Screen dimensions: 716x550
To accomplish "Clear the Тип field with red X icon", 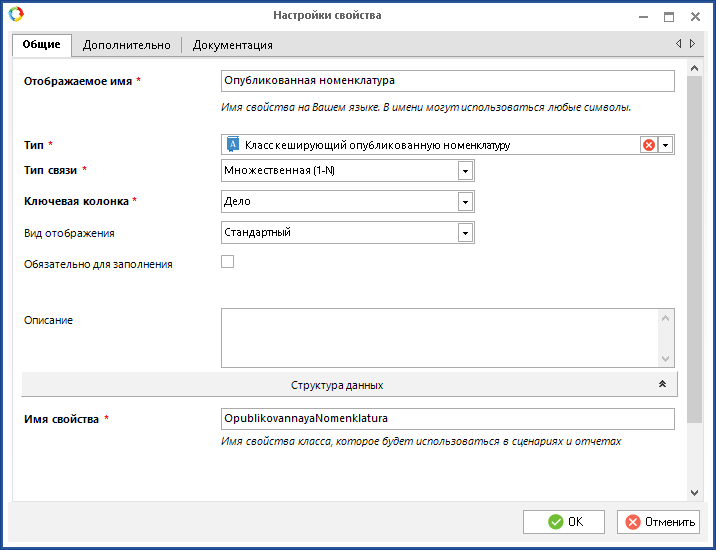I will click(649, 145).
